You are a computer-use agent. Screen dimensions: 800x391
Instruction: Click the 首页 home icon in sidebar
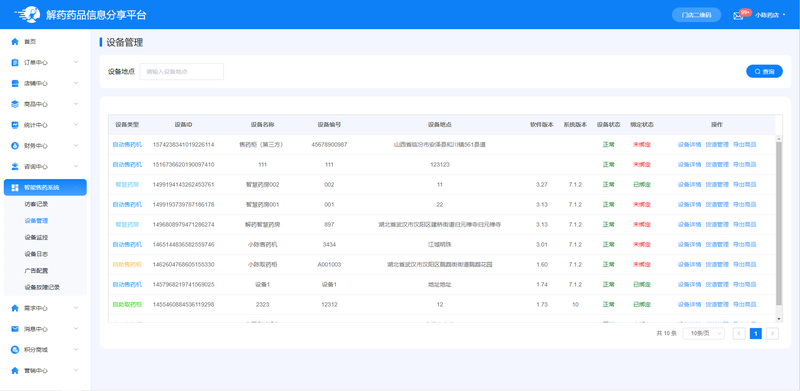tap(15, 41)
